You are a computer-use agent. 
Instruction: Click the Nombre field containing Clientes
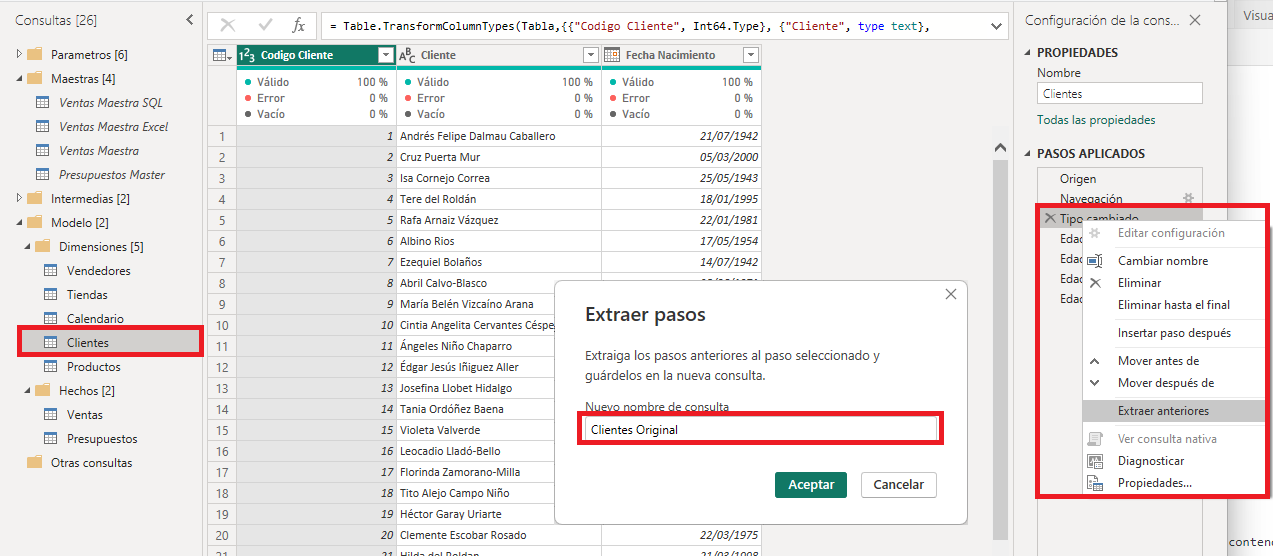1119,93
